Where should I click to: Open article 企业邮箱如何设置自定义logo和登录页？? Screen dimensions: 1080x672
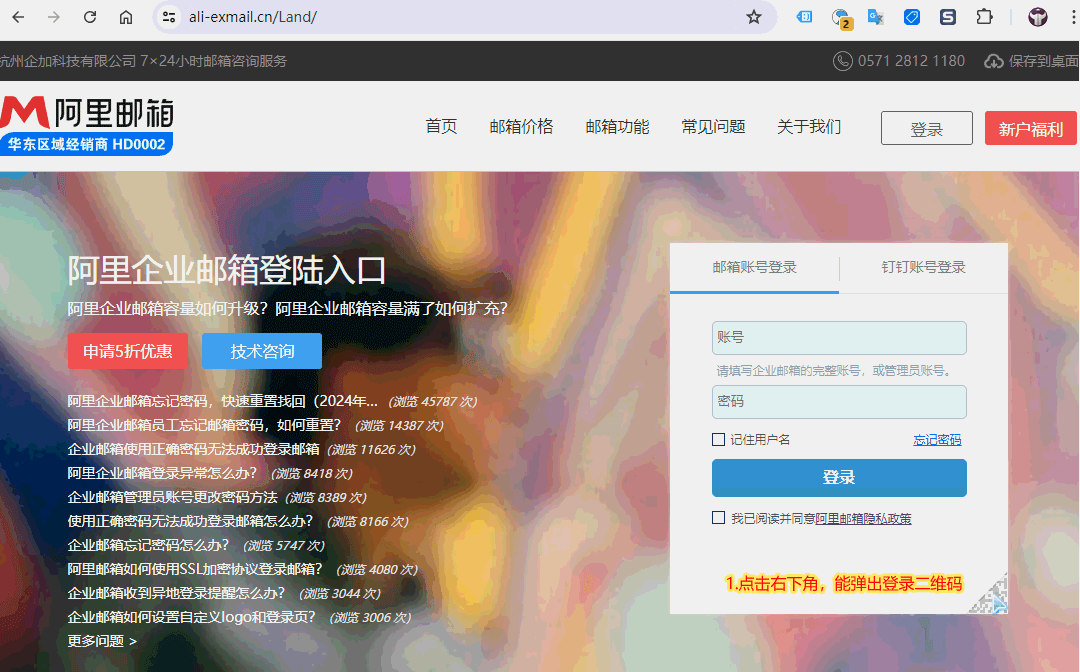(x=191, y=618)
